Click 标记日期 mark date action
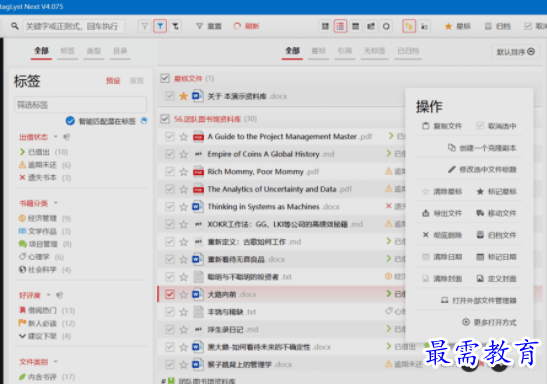 tap(496, 257)
